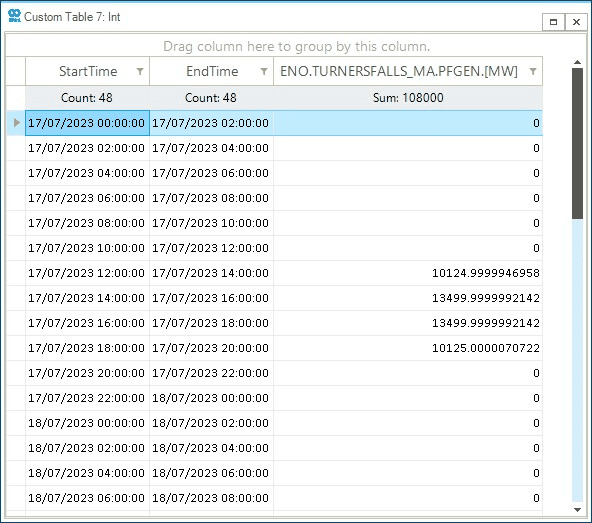The height and width of the screenshot is (523, 592).
Task: Select the MW value 10125.0000070722
Action: (408, 348)
